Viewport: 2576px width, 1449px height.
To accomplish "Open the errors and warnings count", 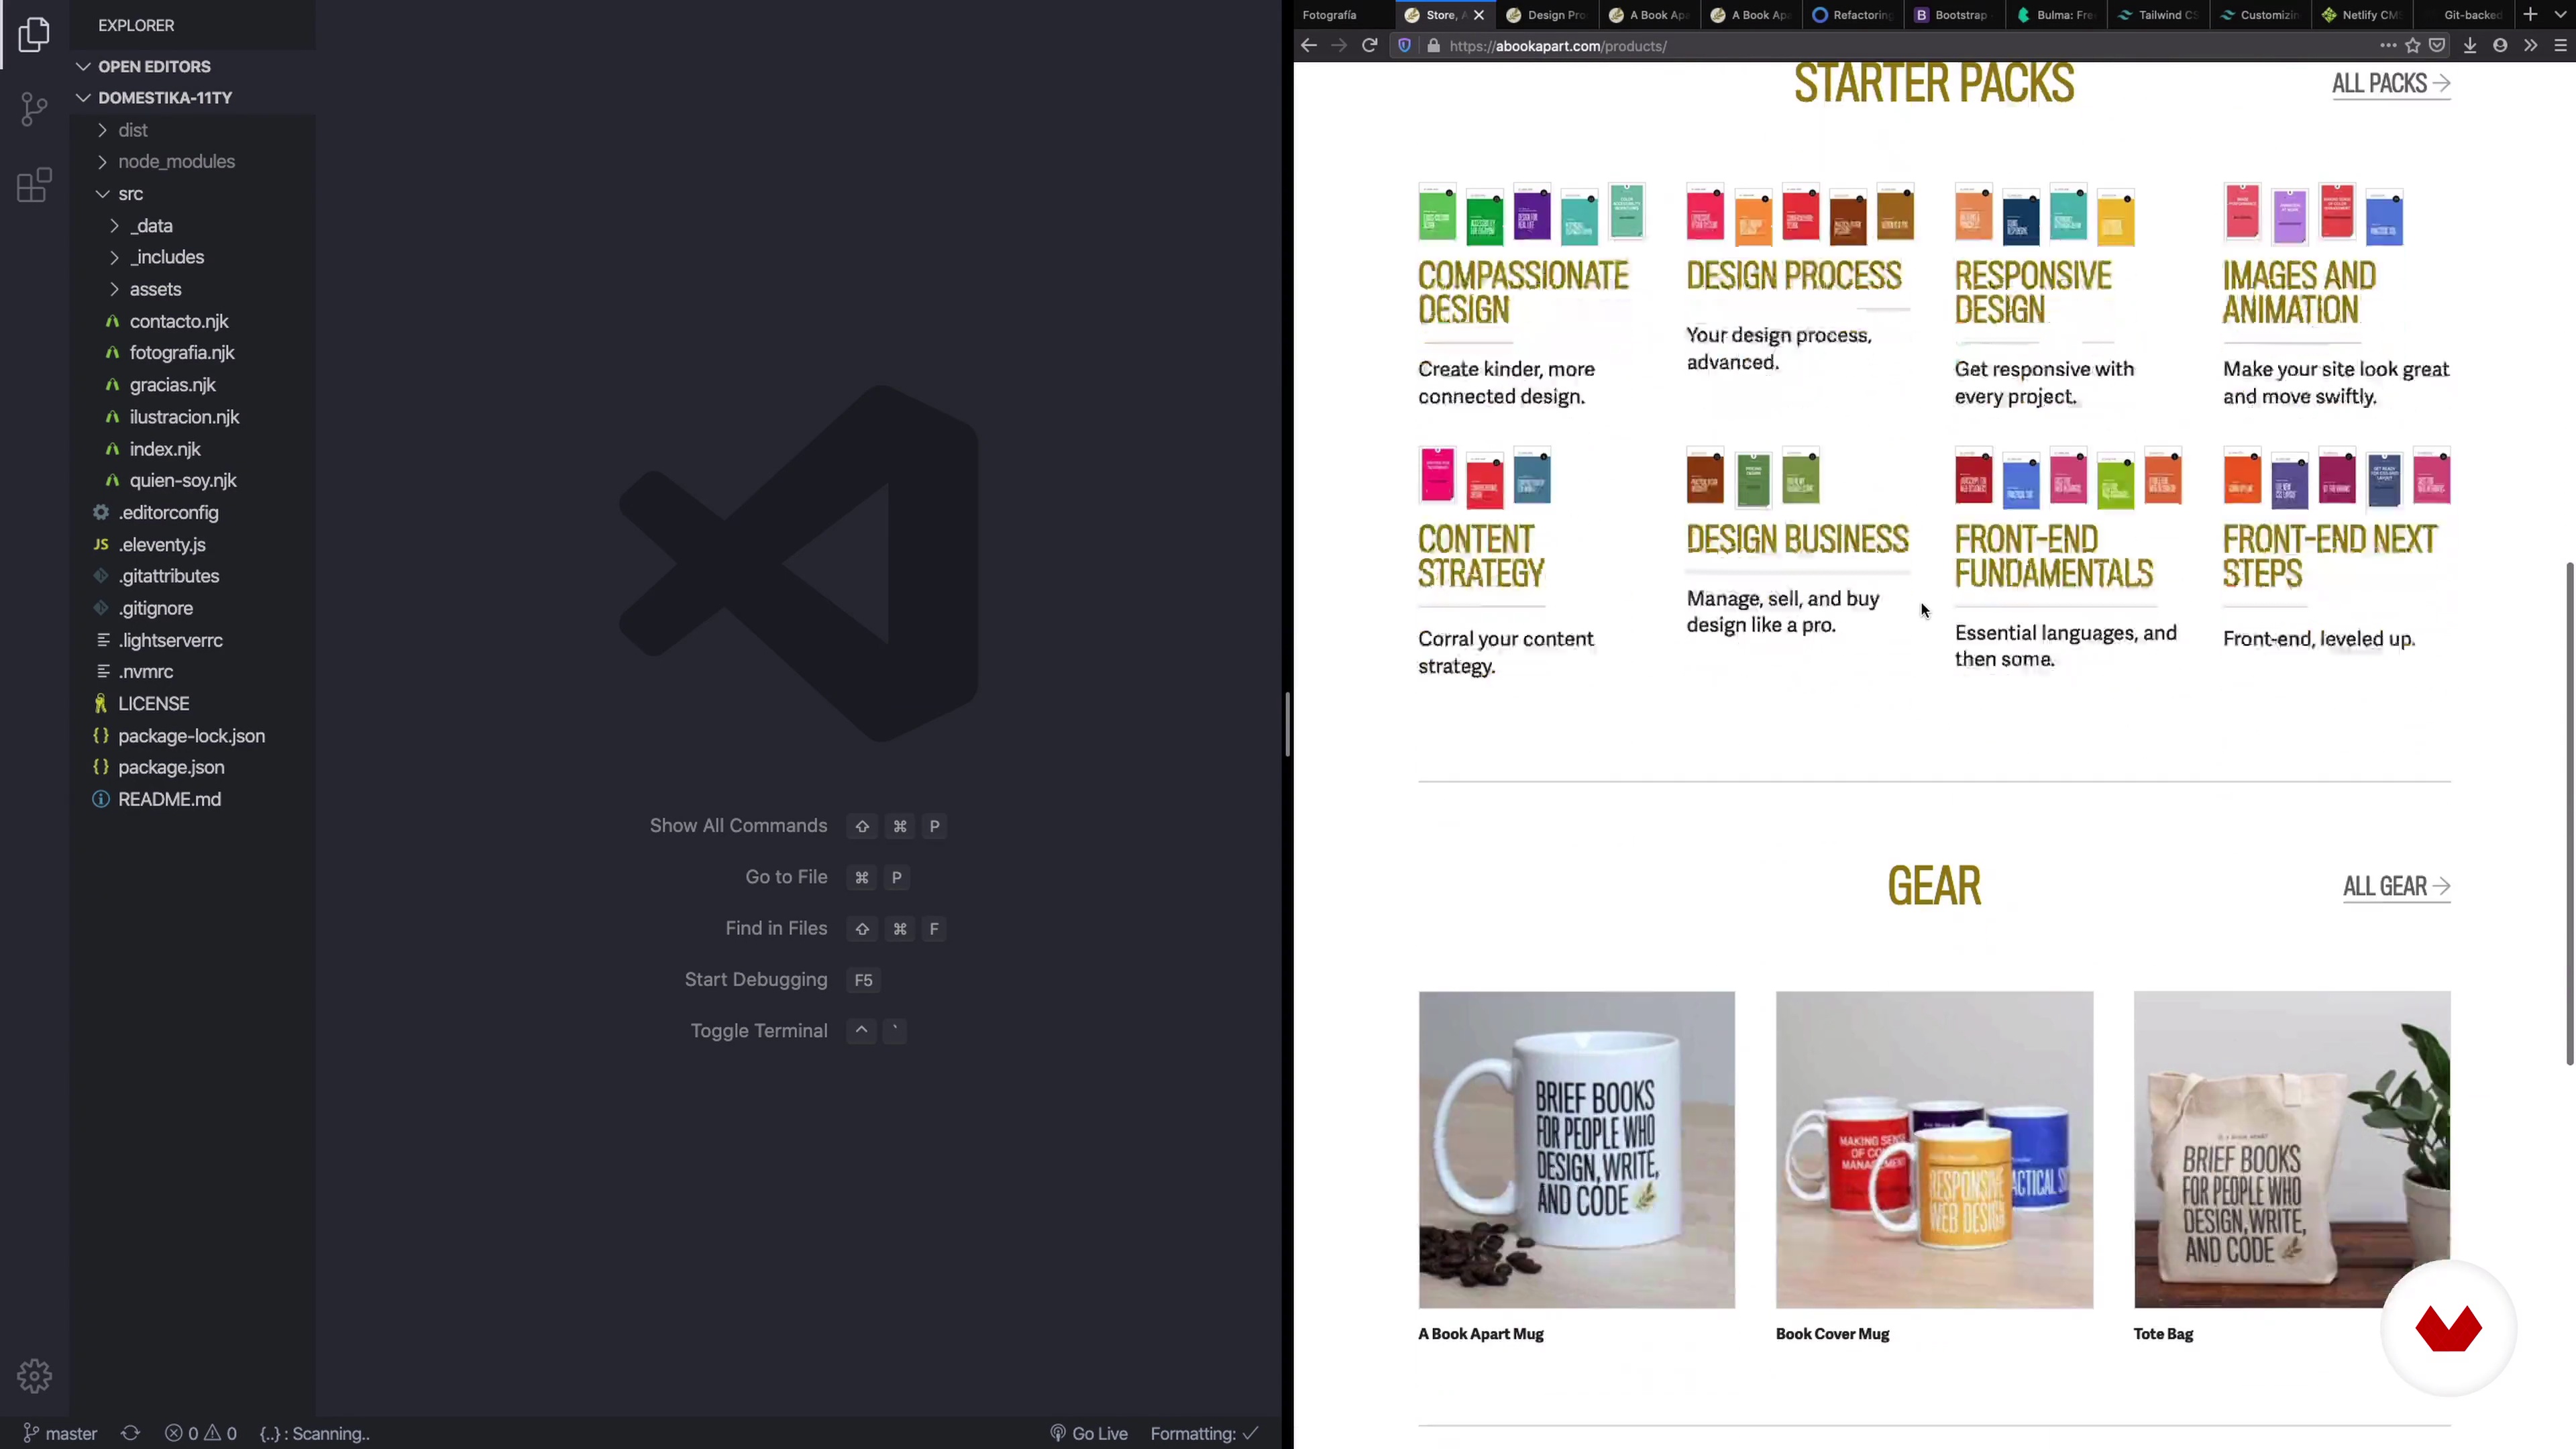I will pyautogui.click(x=201, y=1433).
